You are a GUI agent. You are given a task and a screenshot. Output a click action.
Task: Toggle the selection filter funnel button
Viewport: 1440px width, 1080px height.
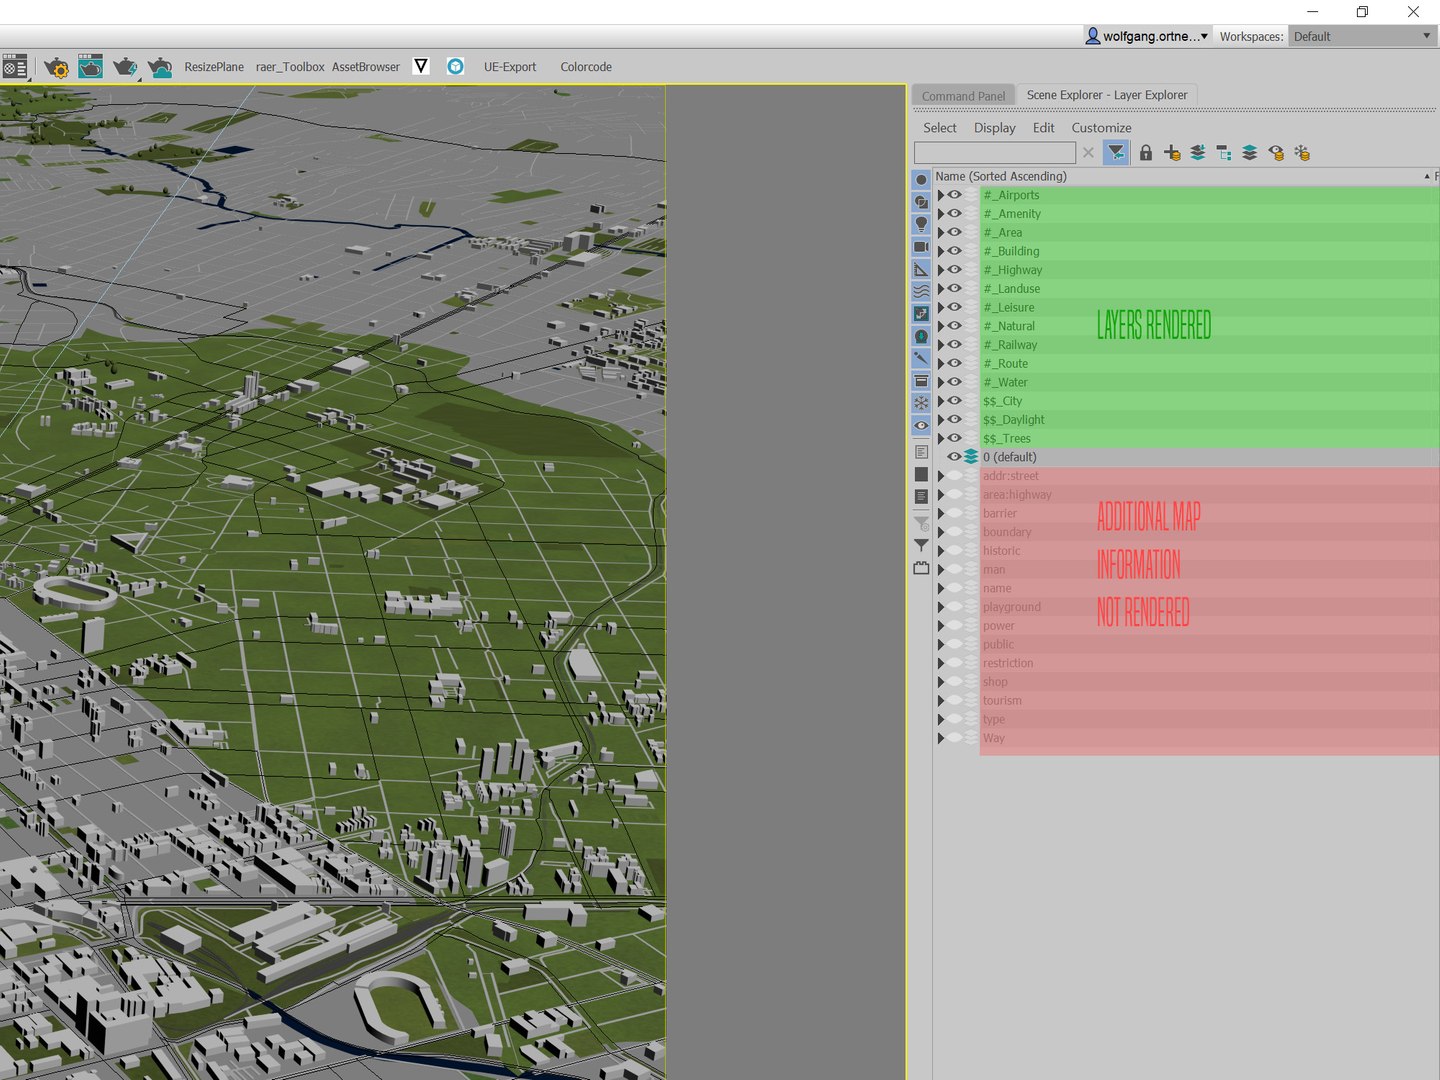point(1116,152)
